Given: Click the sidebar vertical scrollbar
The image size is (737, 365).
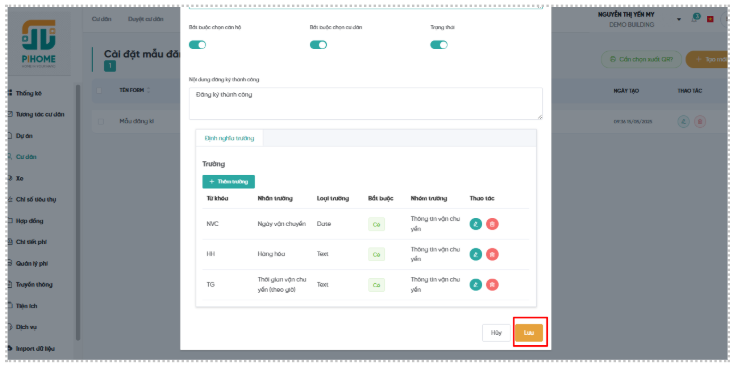Looking at the screenshot, I should (78, 211).
